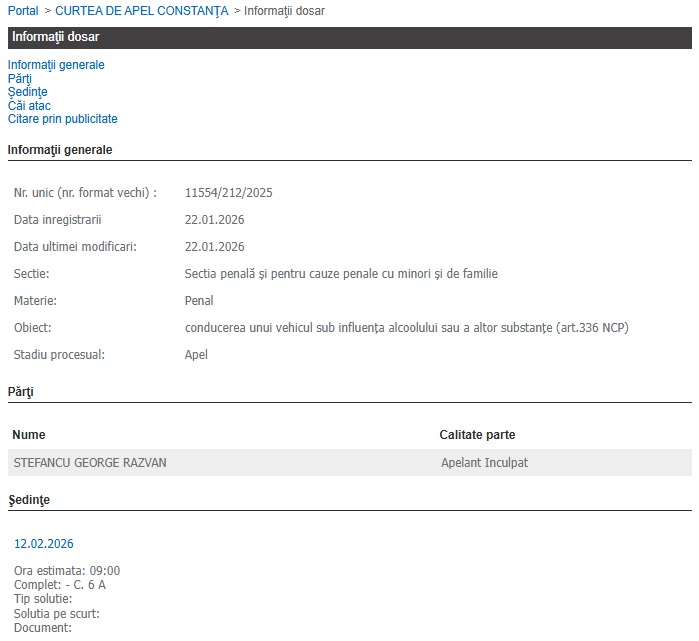
Task: Select the Ședințe navigation link
Action: (x=27, y=92)
